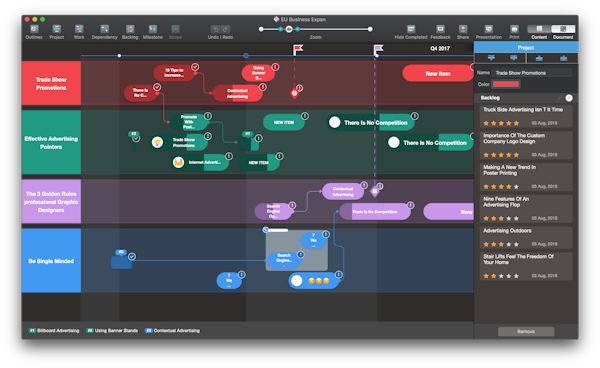Switch to the Content tab
Screen dimensions: 600x368
(x=539, y=29)
